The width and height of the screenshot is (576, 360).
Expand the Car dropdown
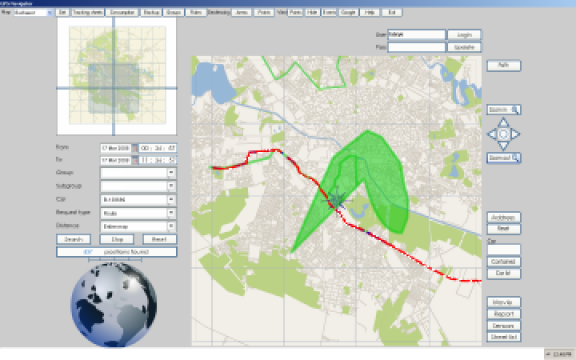pos(171,199)
